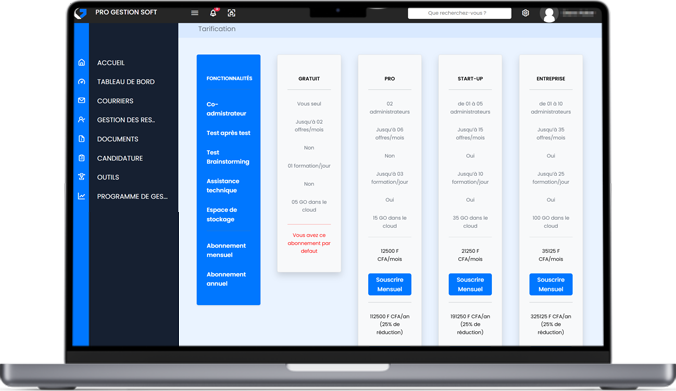
Task: Click the chart icon beside Programme de ges...
Action: pos(81,196)
